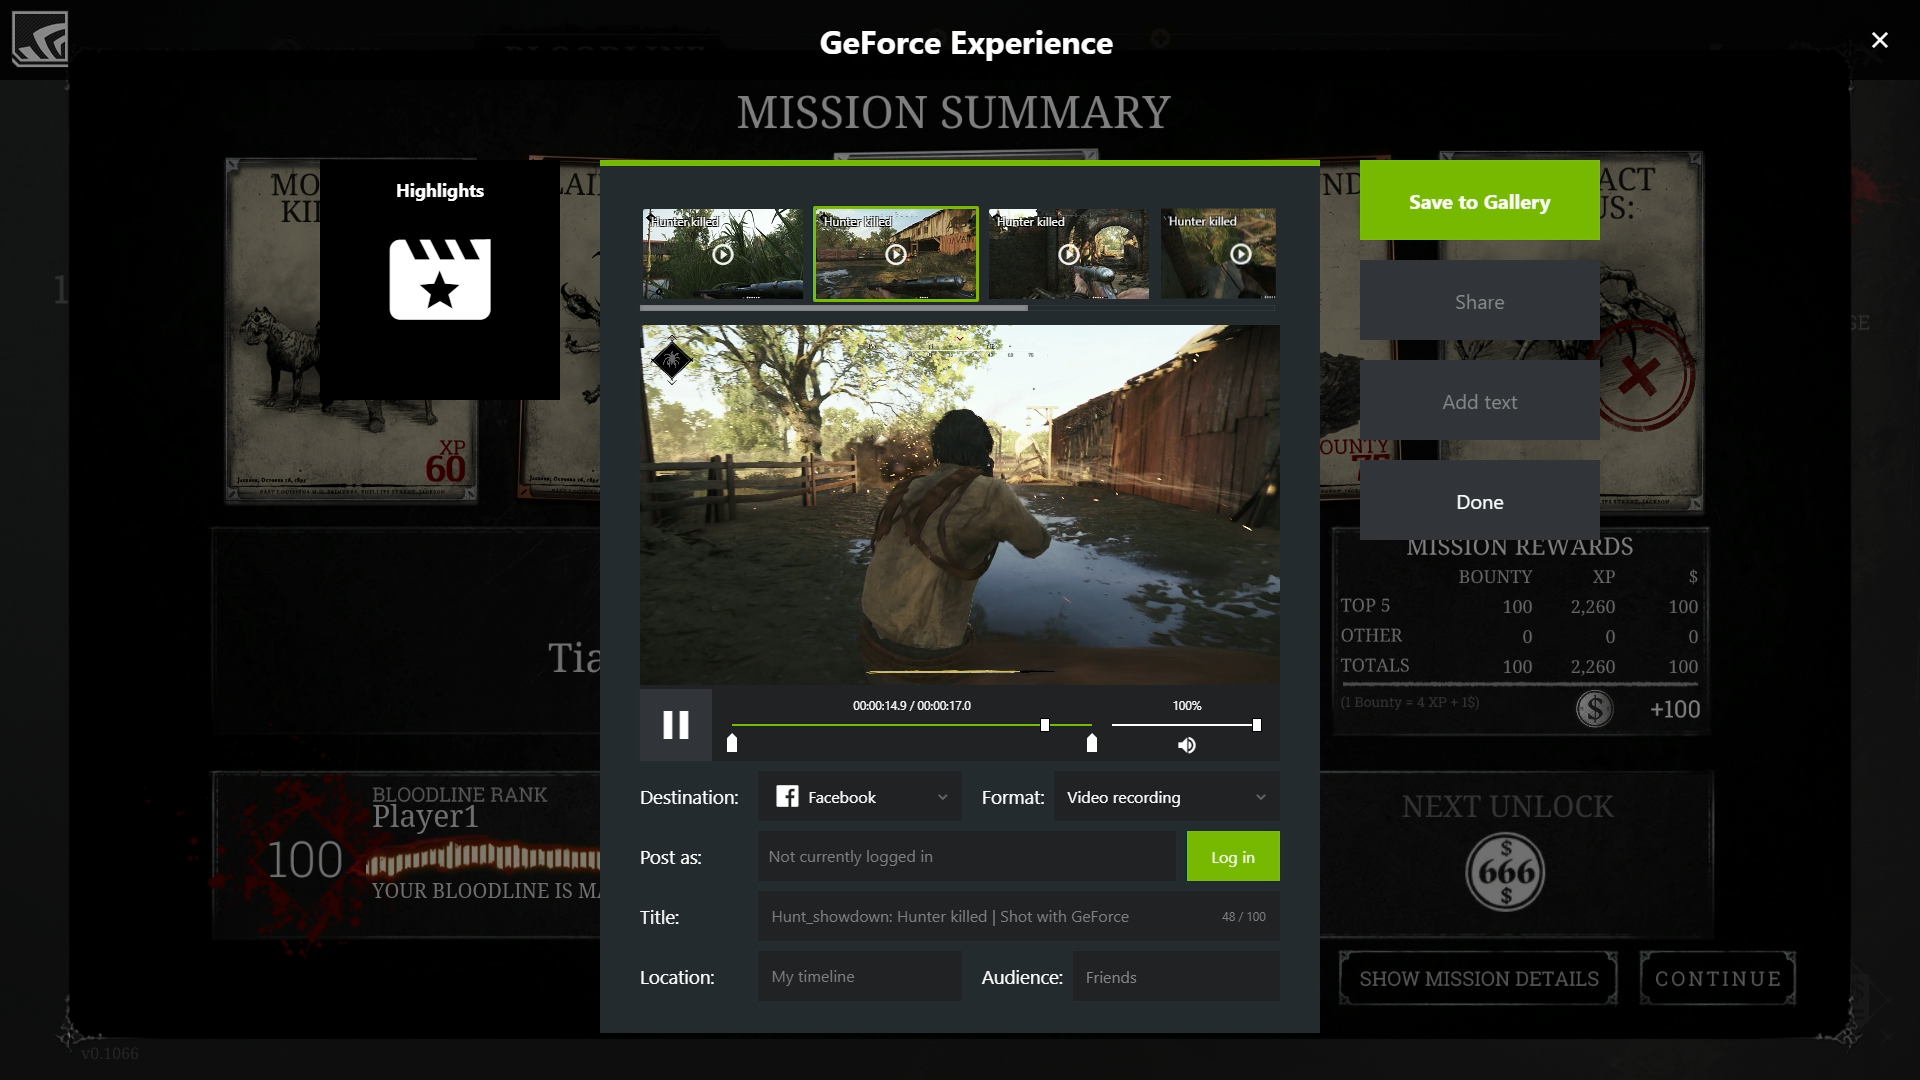Play the fourth Hunter killed clip
This screenshot has height=1080, width=1920.
pos(1240,255)
